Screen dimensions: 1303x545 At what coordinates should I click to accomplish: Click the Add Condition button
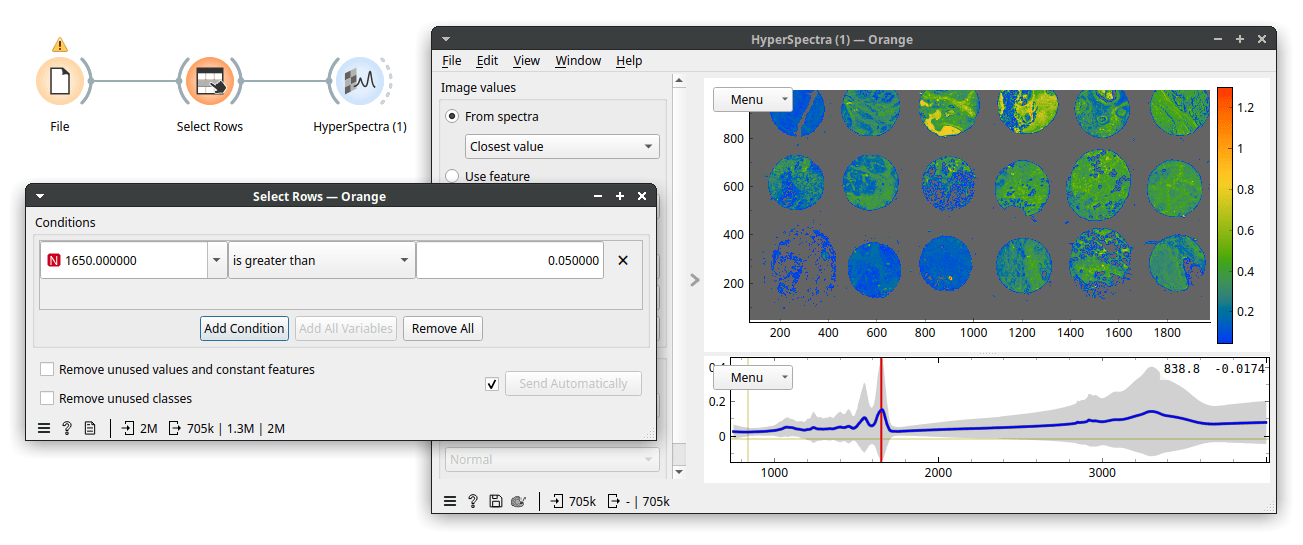click(245, 328)
